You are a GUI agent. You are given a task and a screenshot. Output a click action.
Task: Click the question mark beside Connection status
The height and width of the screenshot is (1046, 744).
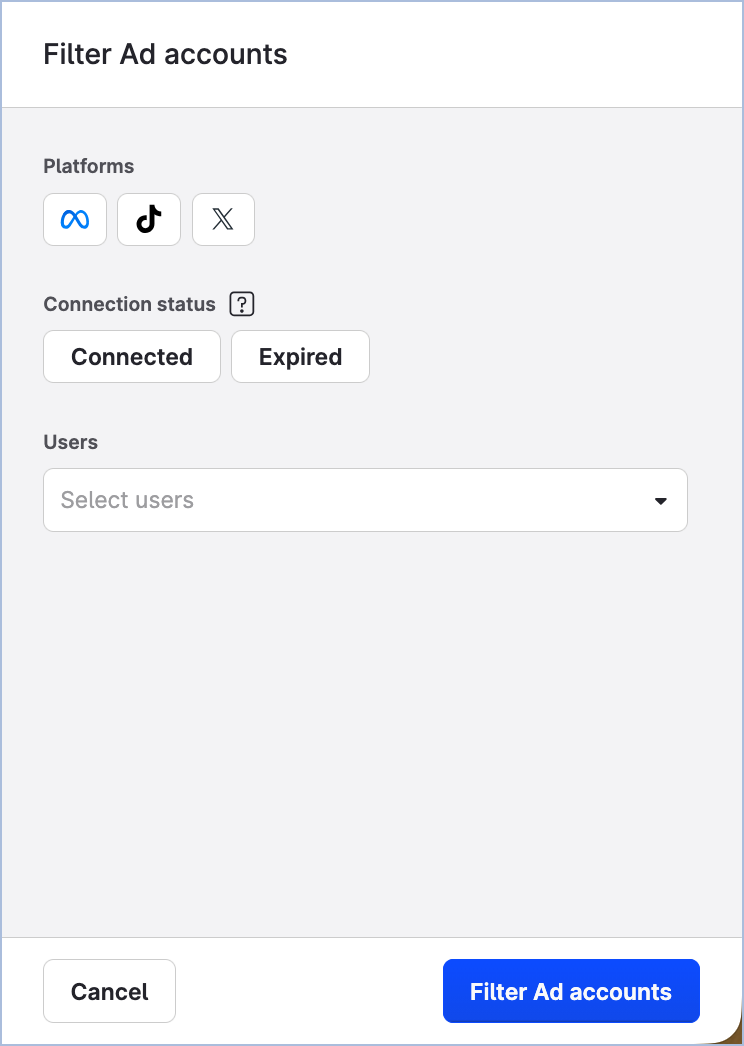(241, 304)
